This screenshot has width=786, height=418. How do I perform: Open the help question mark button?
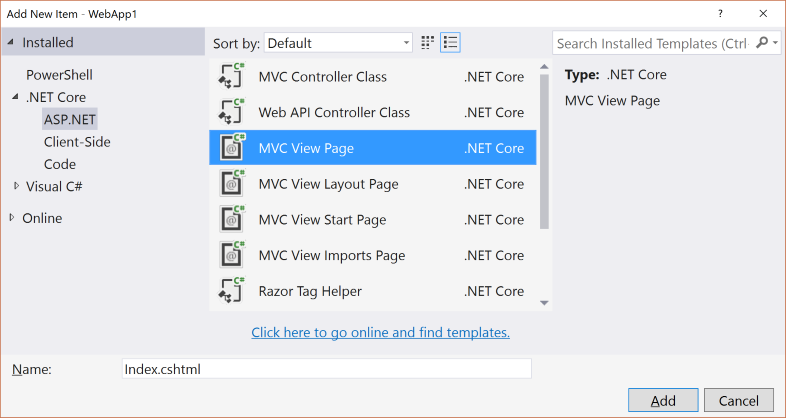point(720,14)
